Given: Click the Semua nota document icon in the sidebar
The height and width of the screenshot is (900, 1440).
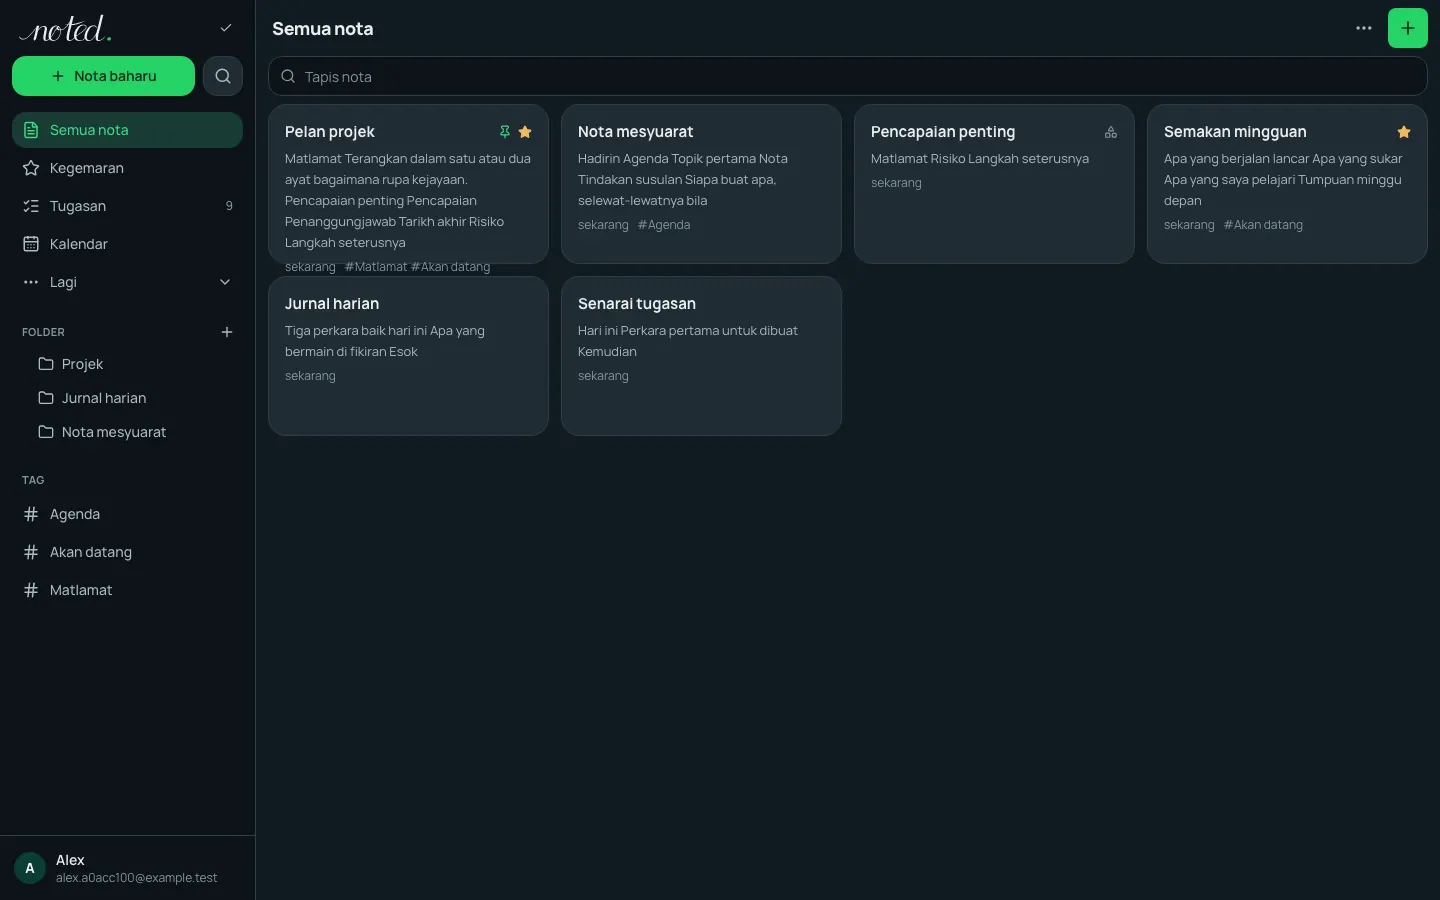Looking at the screenshot, I should (x=31, y=130).
